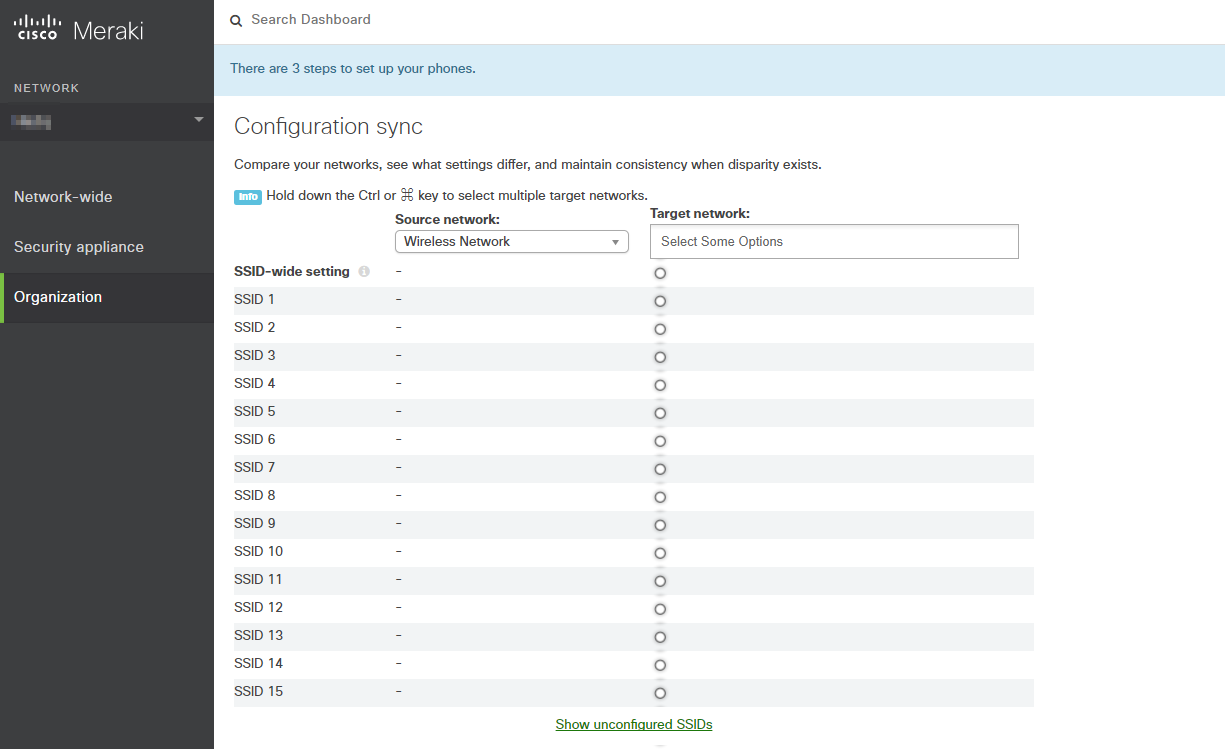Select the circle in SSID 13 row
Viewport: 1225px width, 749px height.
(660, 637)
